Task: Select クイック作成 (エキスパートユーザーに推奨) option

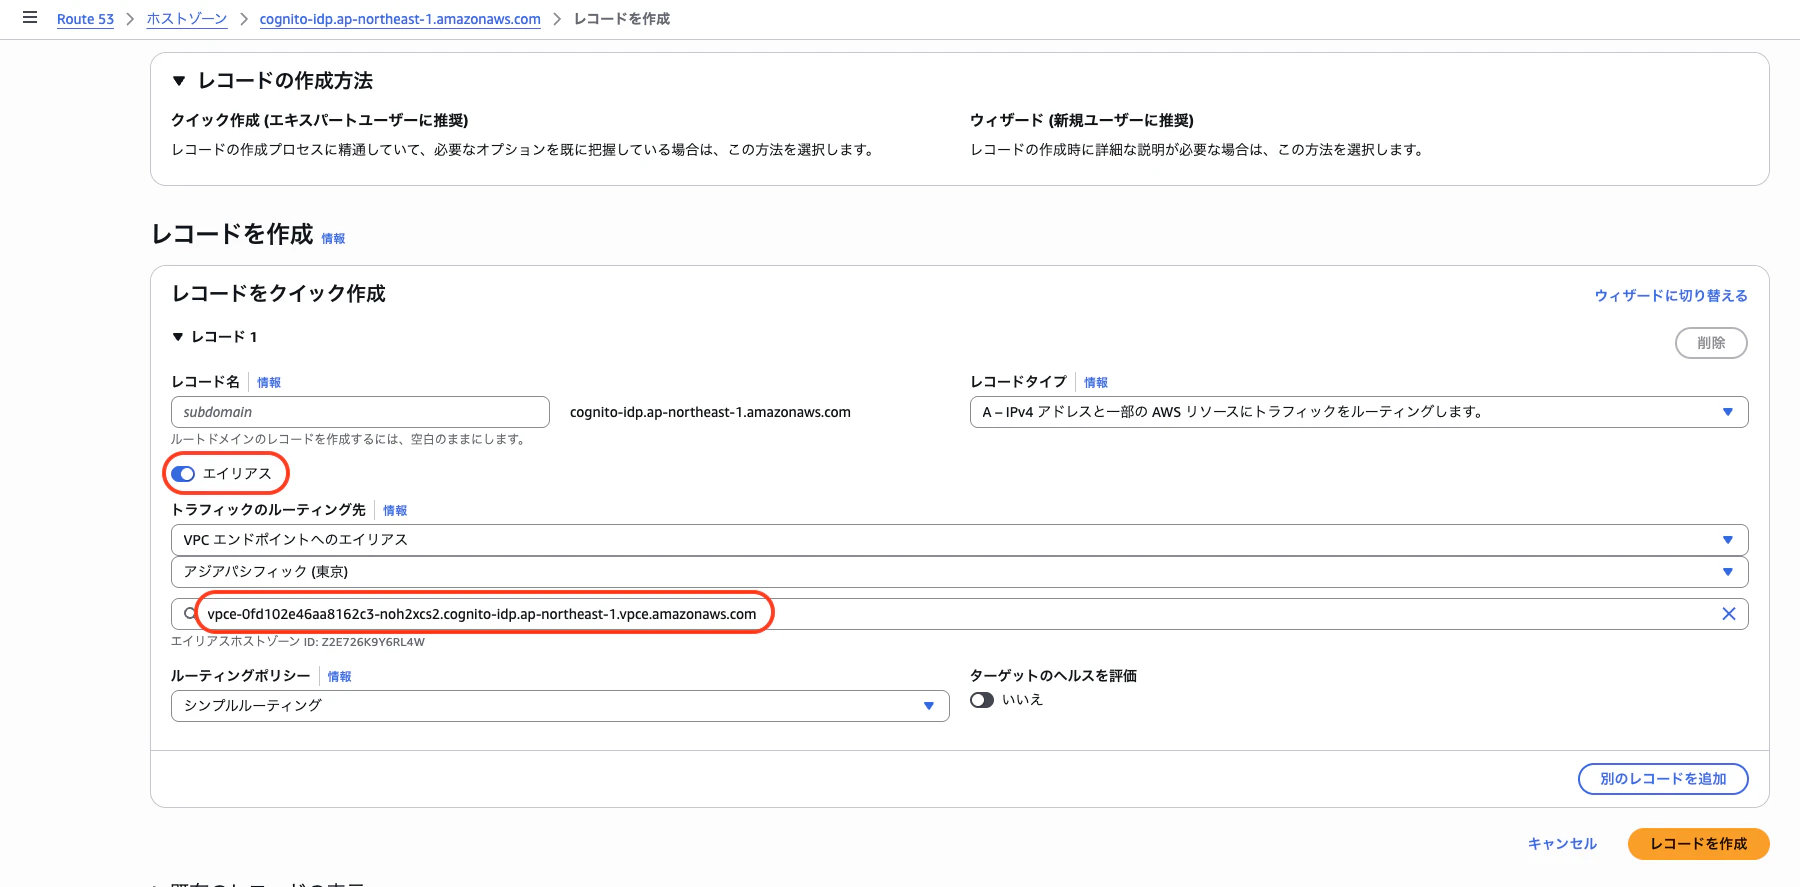Action: [x=319, y=120]
